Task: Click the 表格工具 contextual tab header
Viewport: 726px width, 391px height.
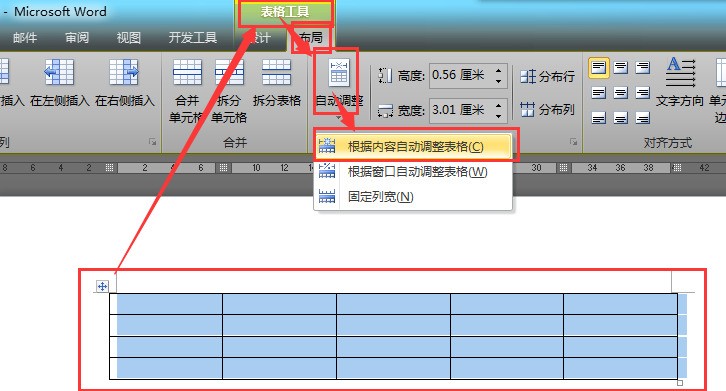Action: click(x=285, y=12)
